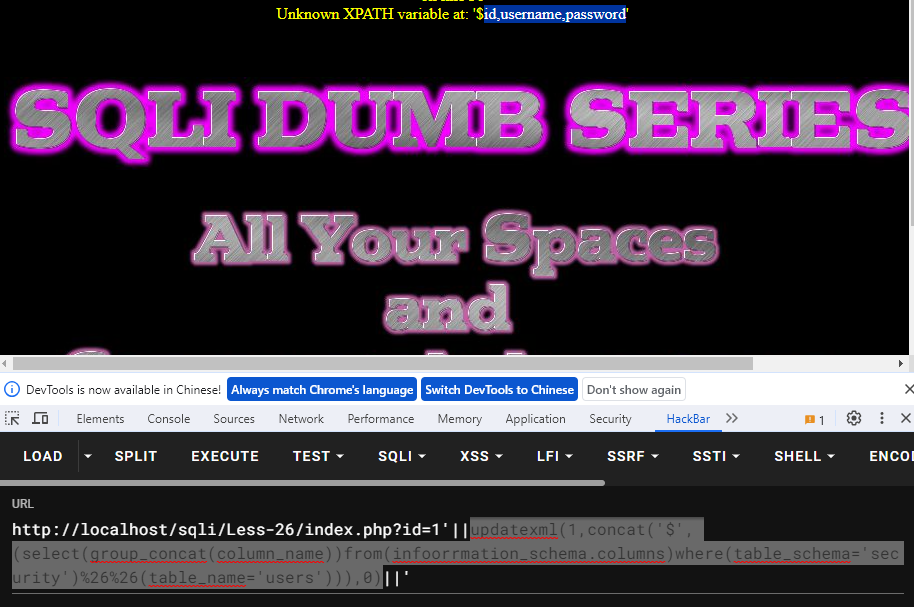Viewport: 914px width, 607px height.
Task: Click the page scrollbar right arrow
Action: (901, 363)
